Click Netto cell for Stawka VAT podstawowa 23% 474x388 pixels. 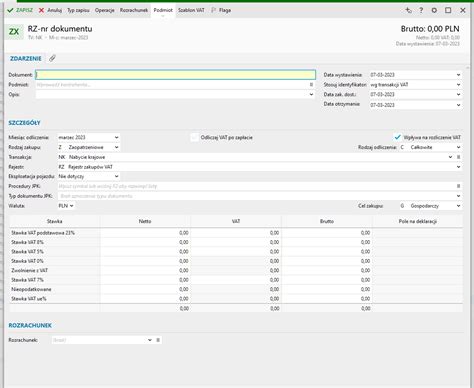(x=145, y=233)
